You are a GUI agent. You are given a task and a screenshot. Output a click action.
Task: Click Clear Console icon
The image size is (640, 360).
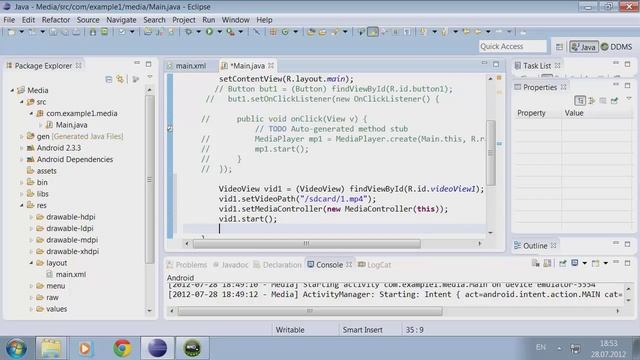click(x=536, y=263)
